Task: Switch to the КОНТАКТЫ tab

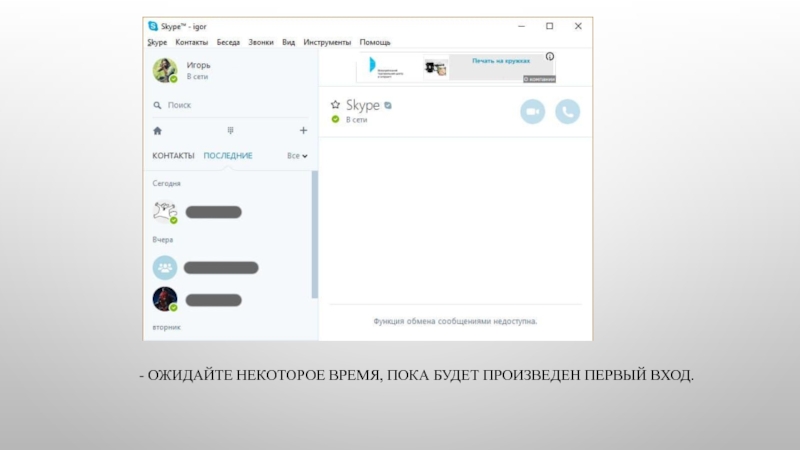Action: coord(173,156)
